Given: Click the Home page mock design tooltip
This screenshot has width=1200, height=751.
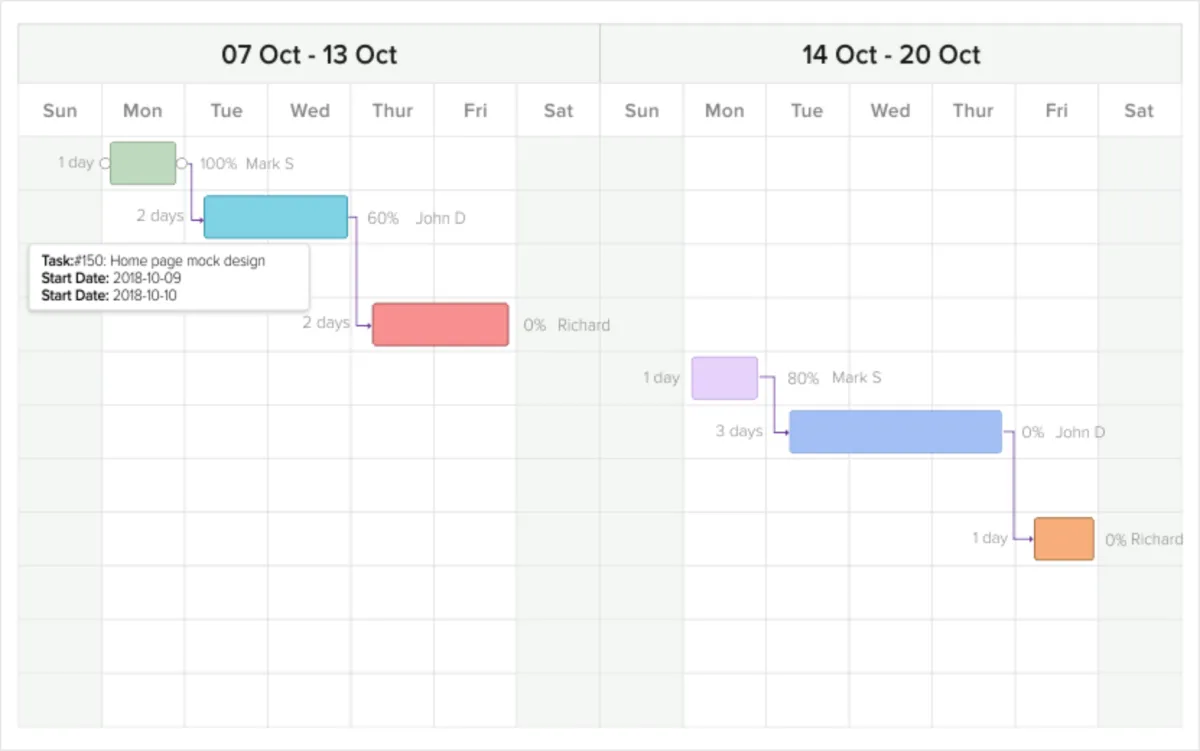Looking at the screenshot, I should click(169, 278).
